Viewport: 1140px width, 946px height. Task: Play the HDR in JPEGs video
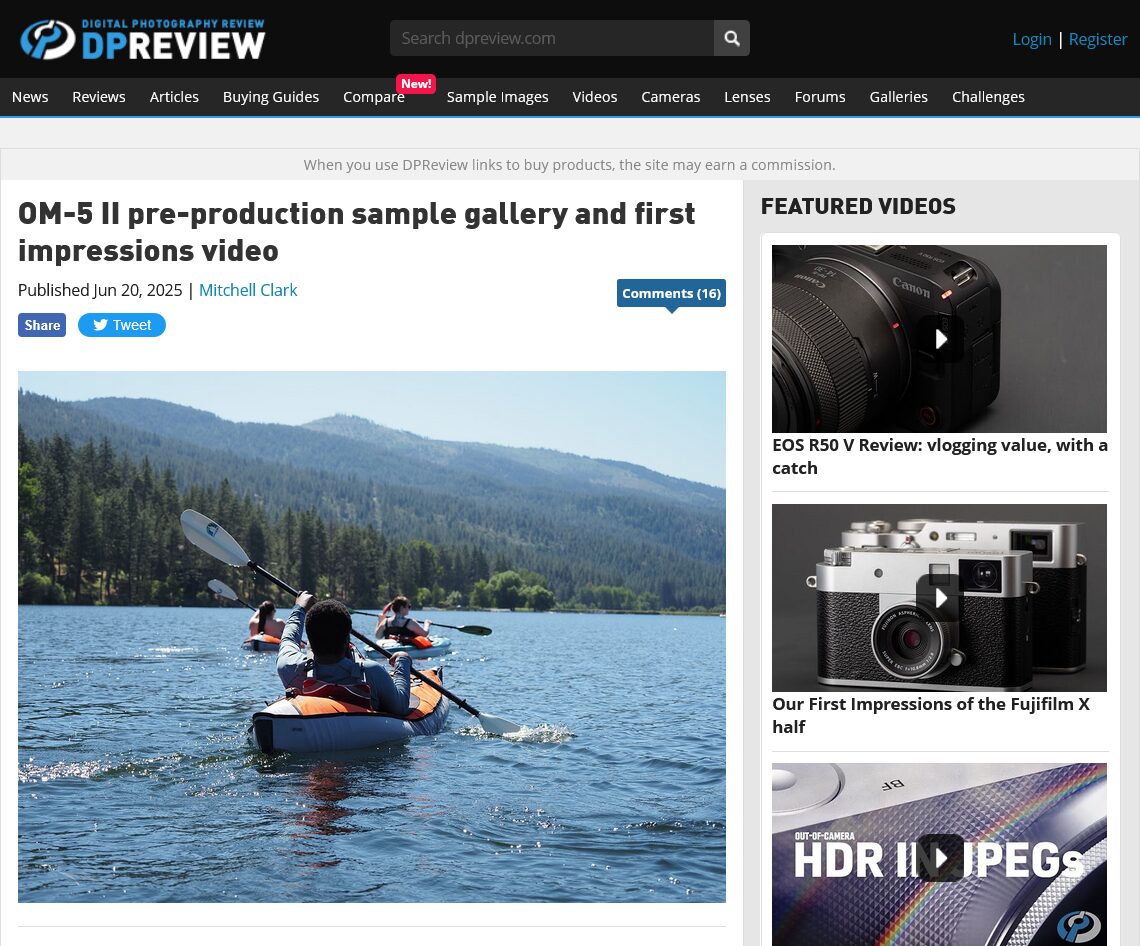tap(939, 857)
